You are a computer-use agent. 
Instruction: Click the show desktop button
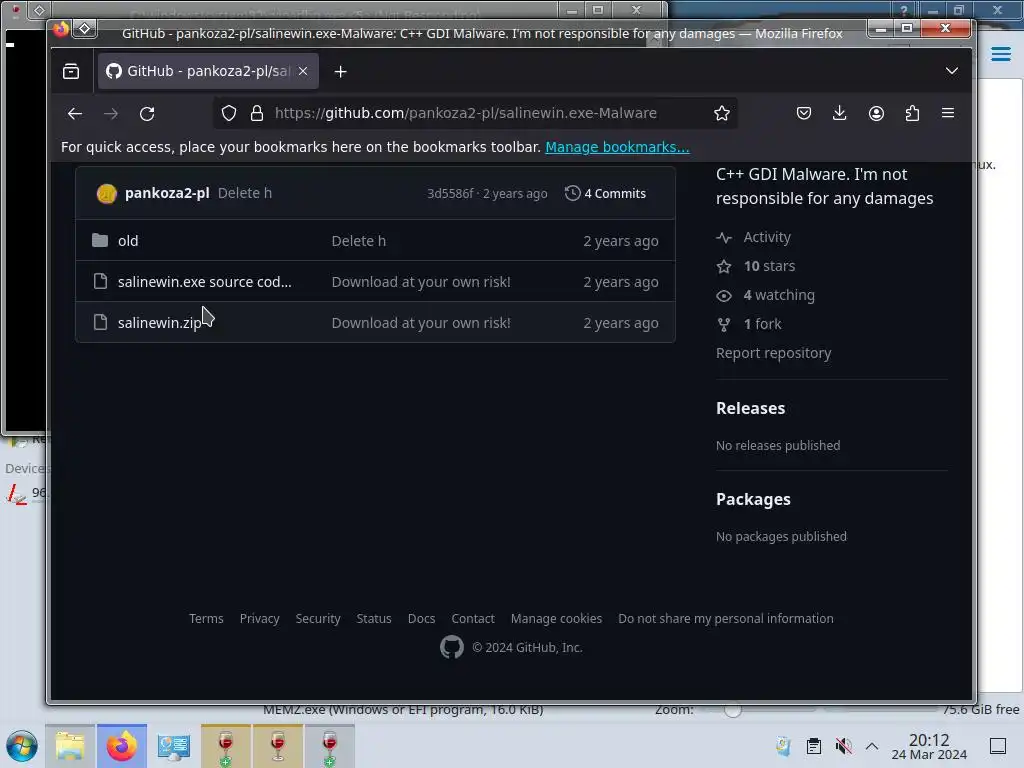(x=998, y=746)
